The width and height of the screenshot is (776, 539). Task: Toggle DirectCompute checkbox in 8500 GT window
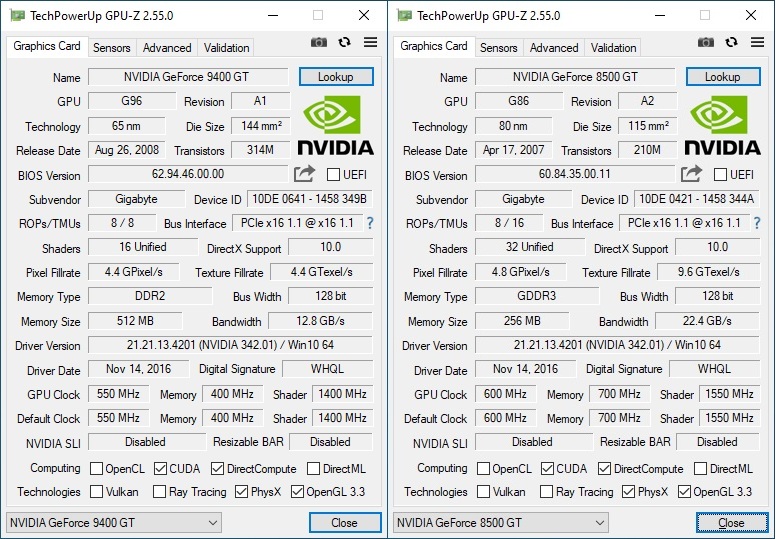coord(604,468)
